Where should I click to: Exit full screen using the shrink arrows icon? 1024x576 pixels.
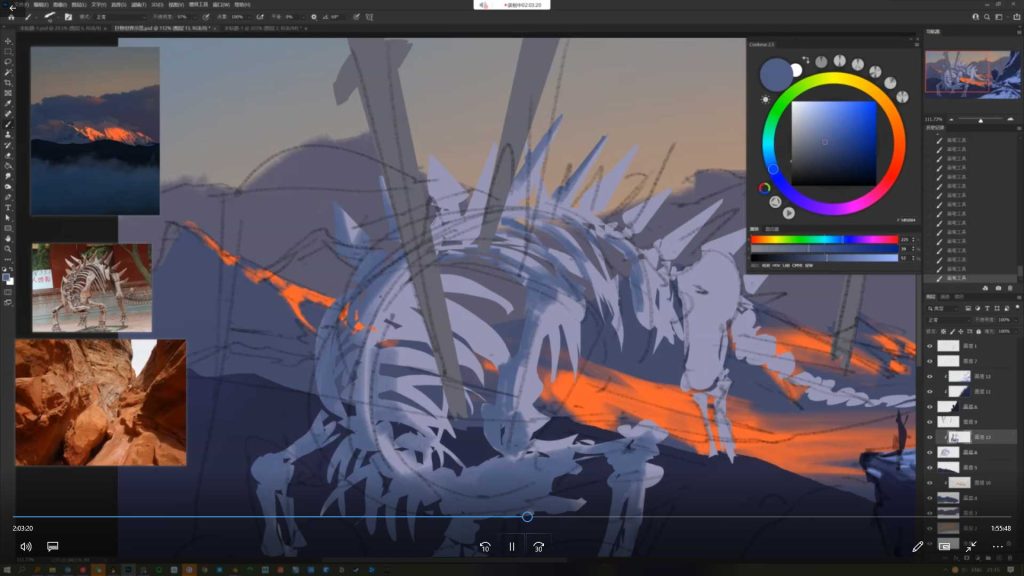coord(971,547)
